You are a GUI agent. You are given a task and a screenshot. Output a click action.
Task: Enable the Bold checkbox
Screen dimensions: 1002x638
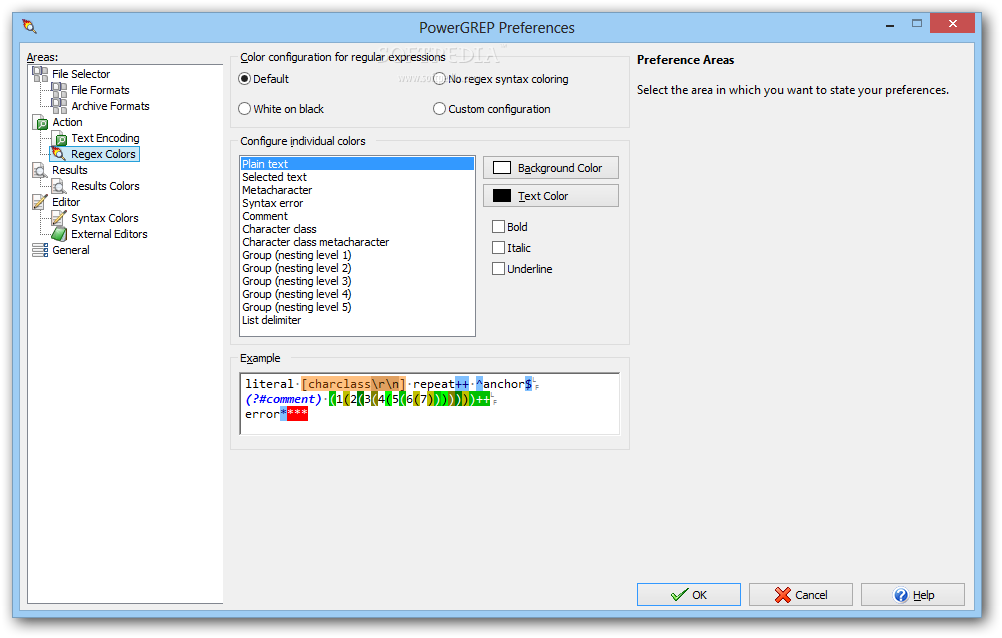[x=498, y=227]
